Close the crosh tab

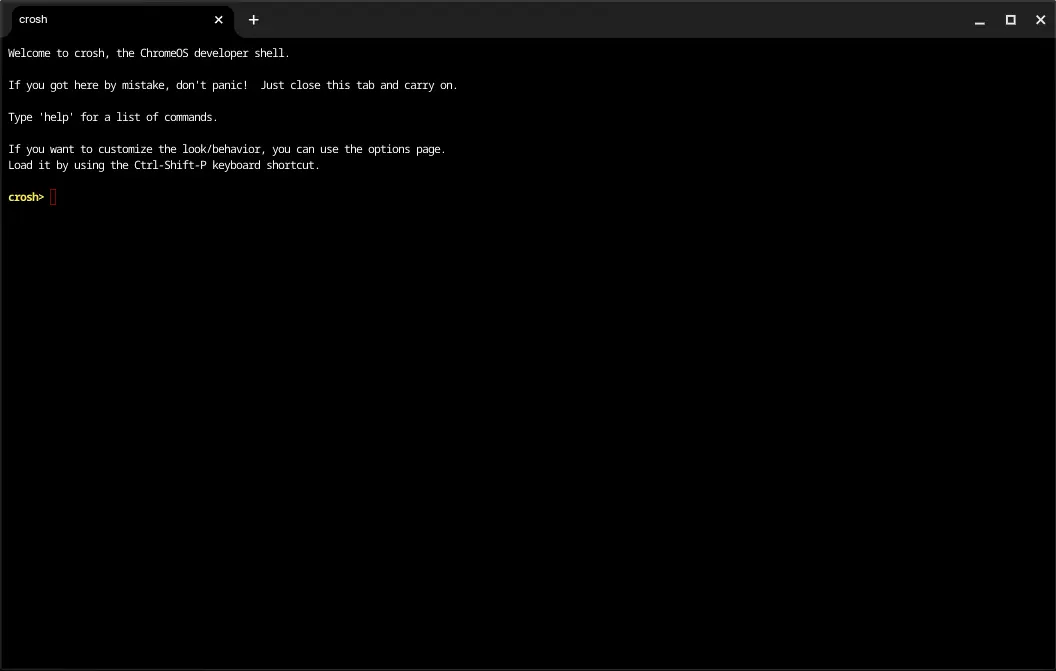tap(218, 20)
